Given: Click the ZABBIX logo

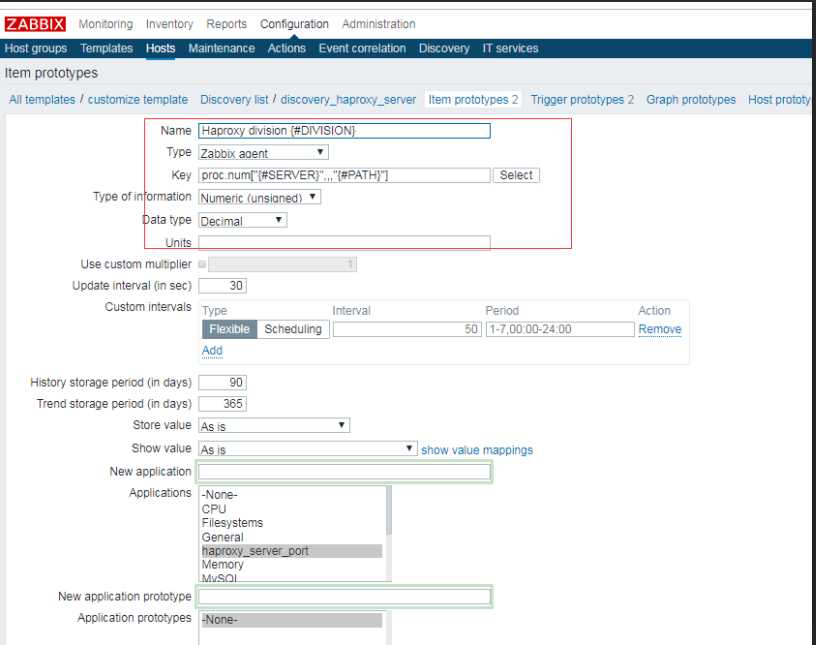Looking at the screenshot, I should (x=35, y=24).
